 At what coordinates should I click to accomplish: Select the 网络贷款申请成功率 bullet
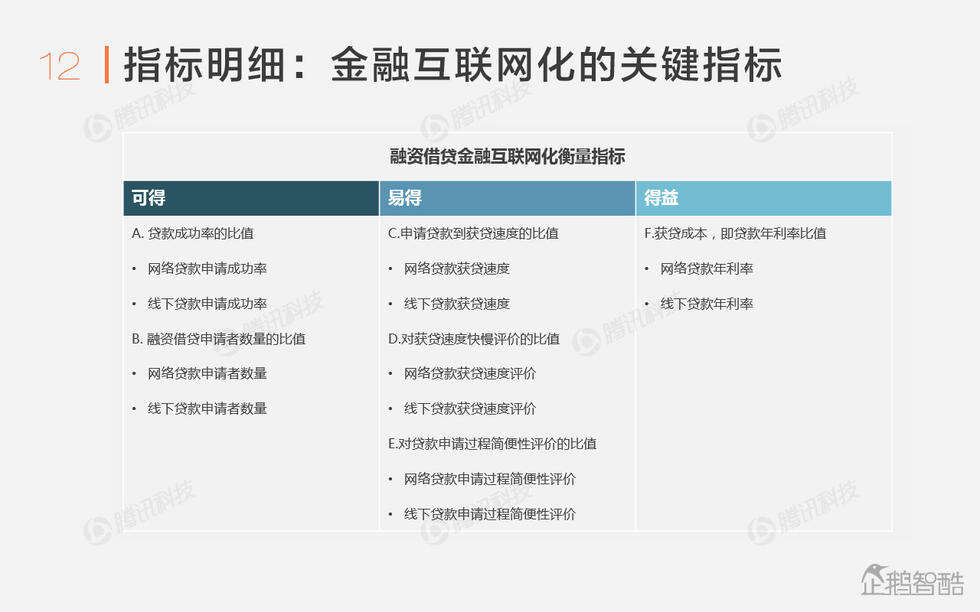tap(207, 268)
